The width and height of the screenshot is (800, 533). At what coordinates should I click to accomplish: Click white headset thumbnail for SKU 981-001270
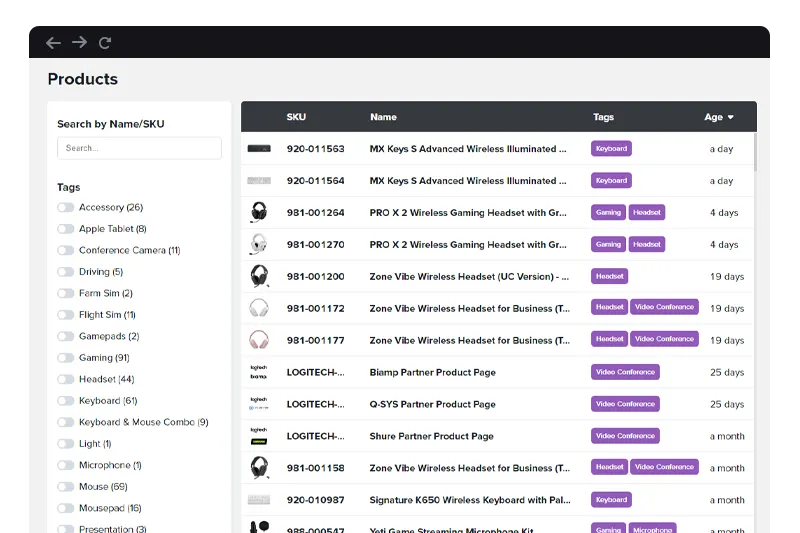259,244
